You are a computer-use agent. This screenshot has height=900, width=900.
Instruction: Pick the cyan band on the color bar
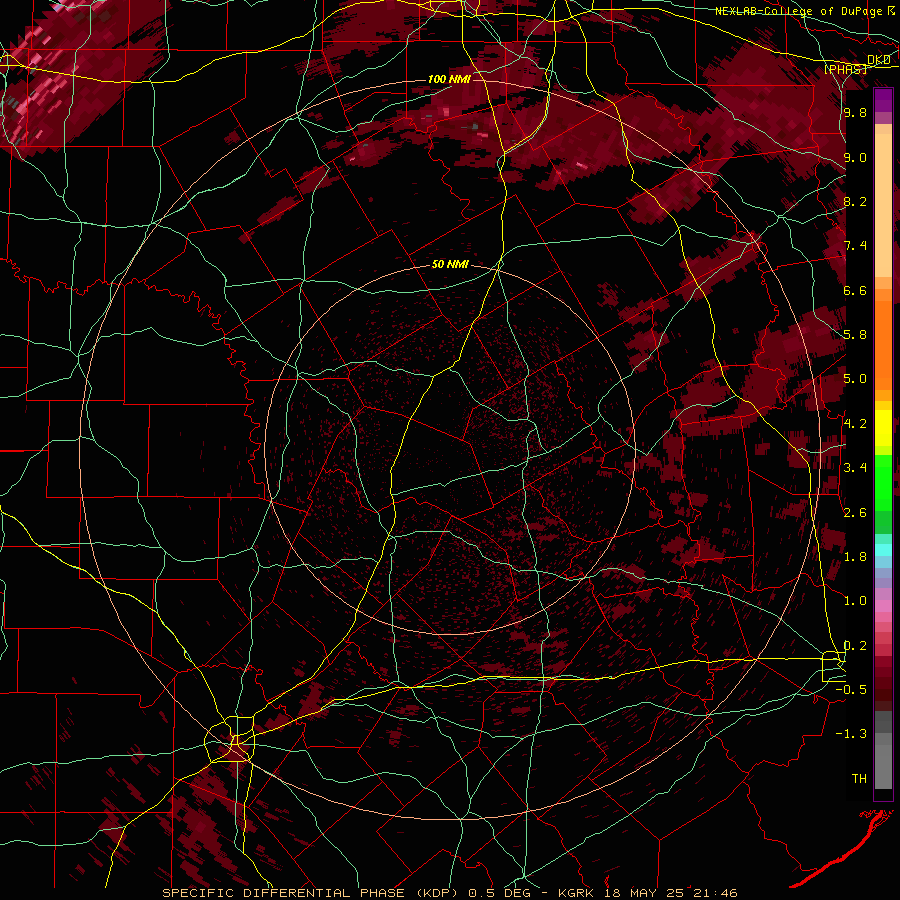pyautogui.click(x=883, y=550)
